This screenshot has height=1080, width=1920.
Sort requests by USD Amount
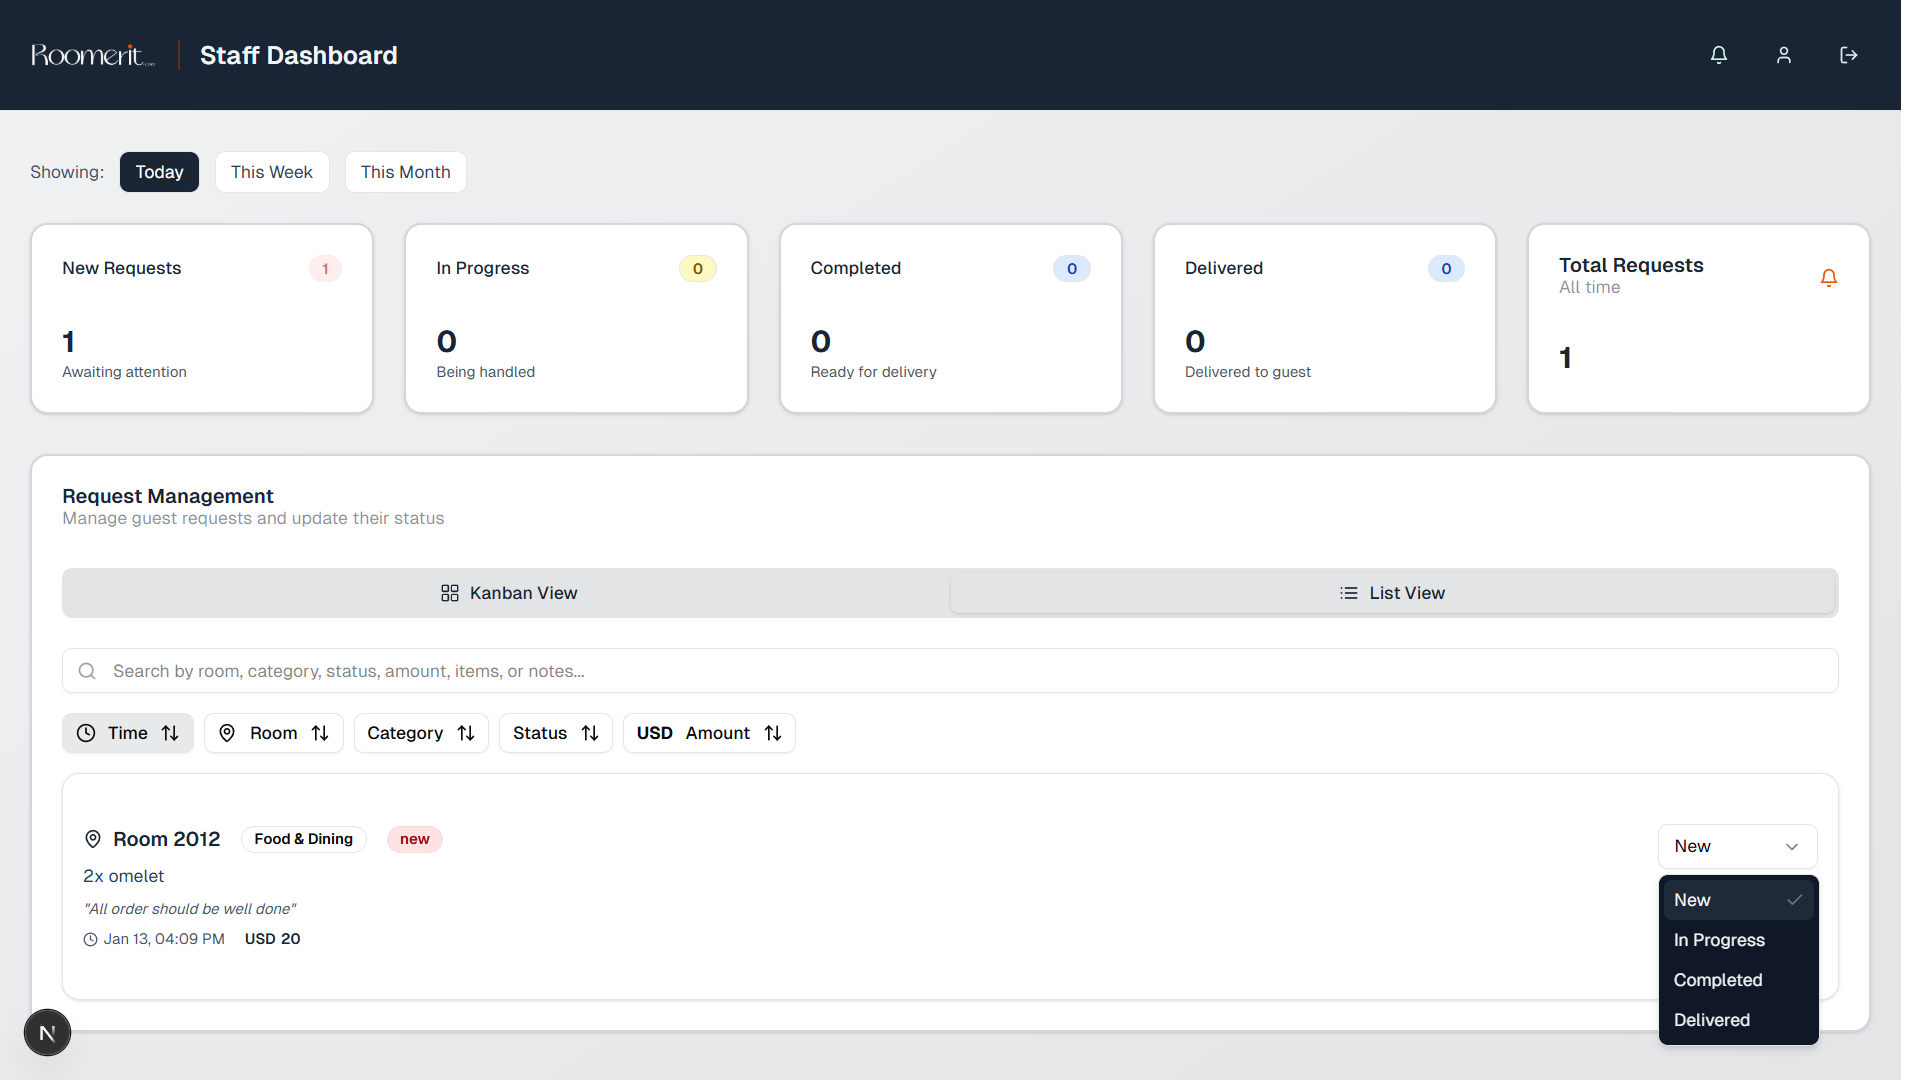click(x=708, y=733)
